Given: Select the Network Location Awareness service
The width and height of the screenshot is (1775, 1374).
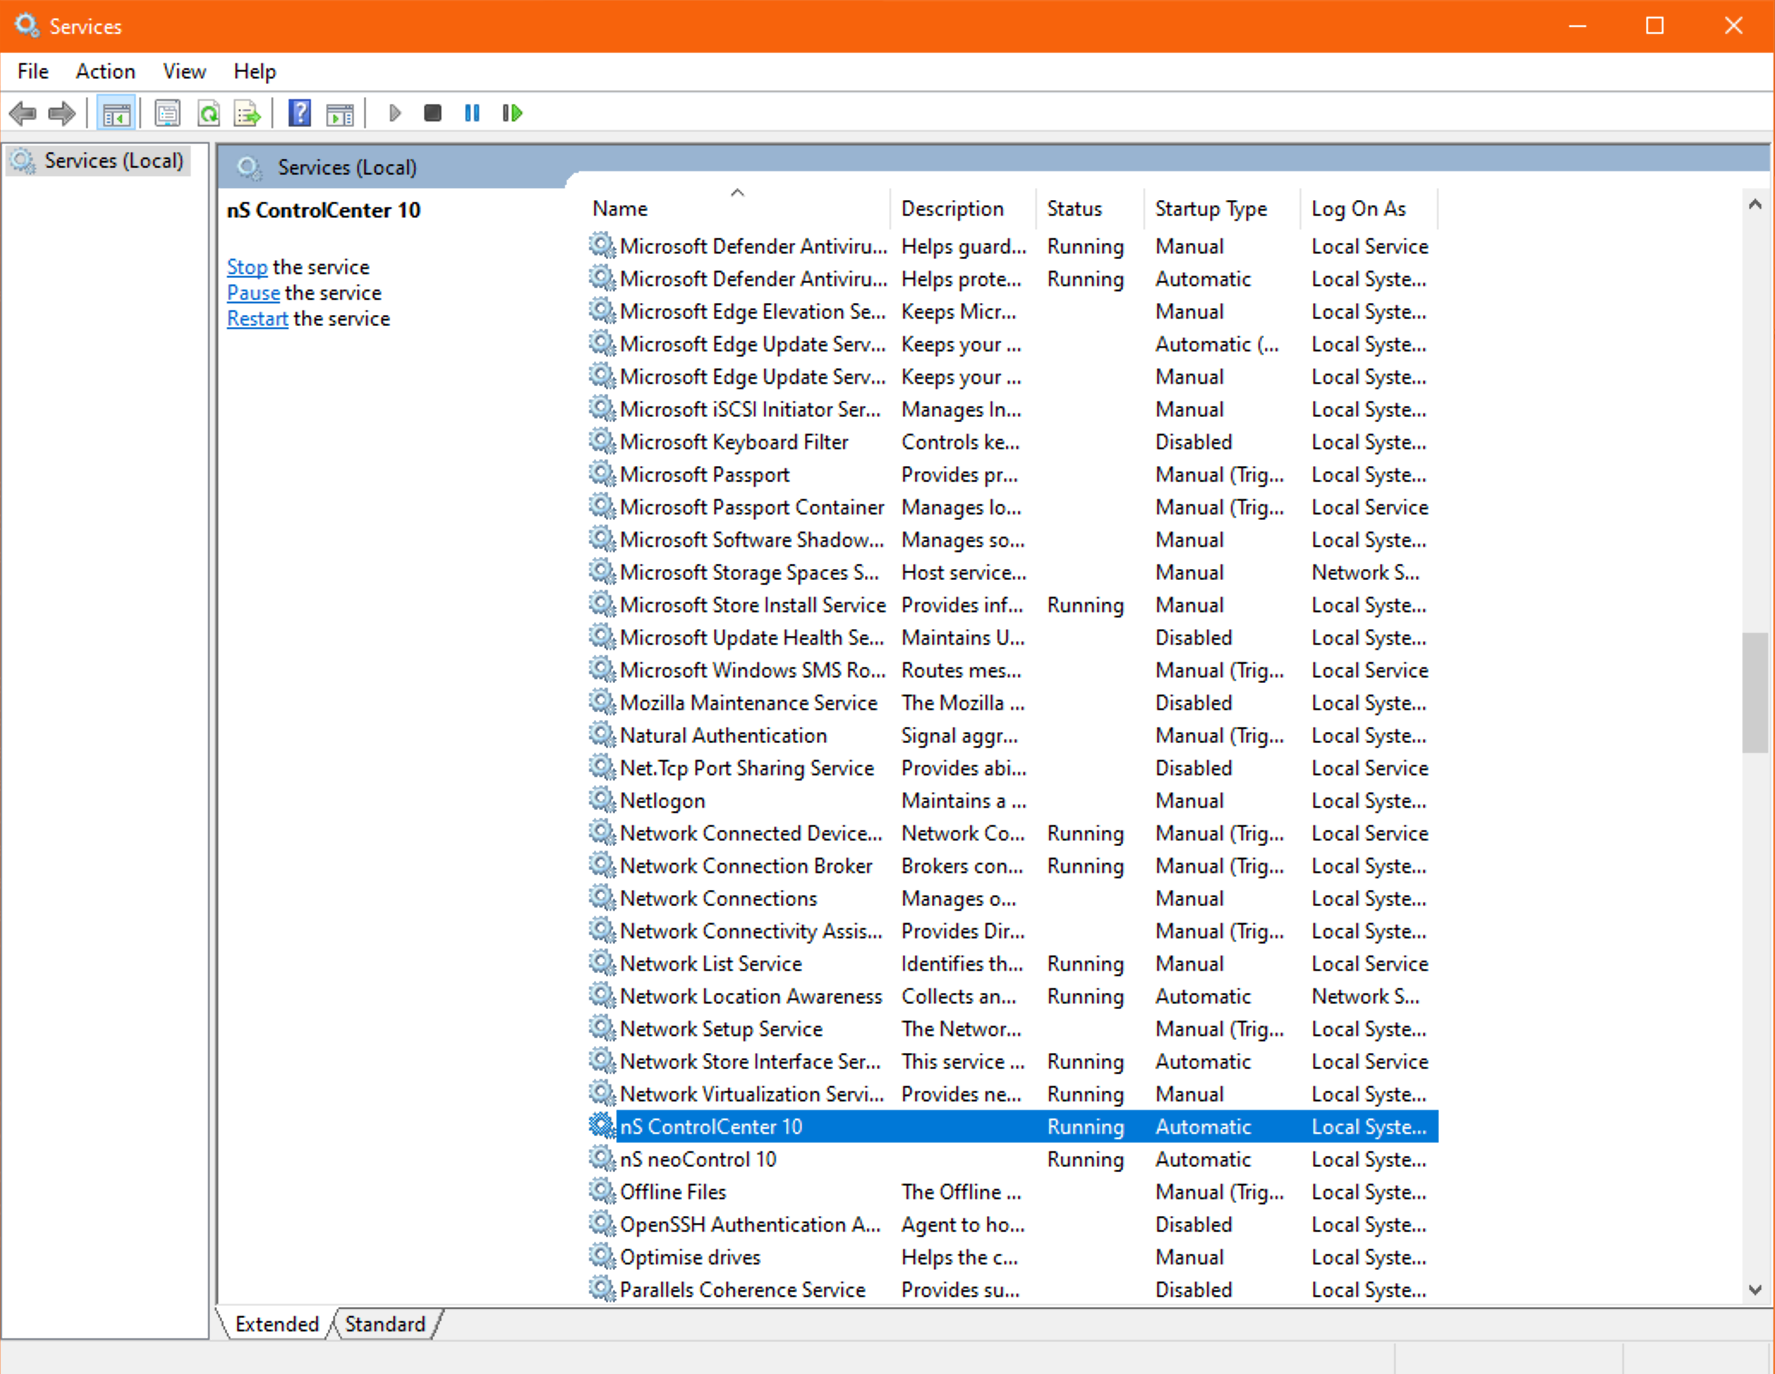Looking at the screenshot, I should 1012,996.
